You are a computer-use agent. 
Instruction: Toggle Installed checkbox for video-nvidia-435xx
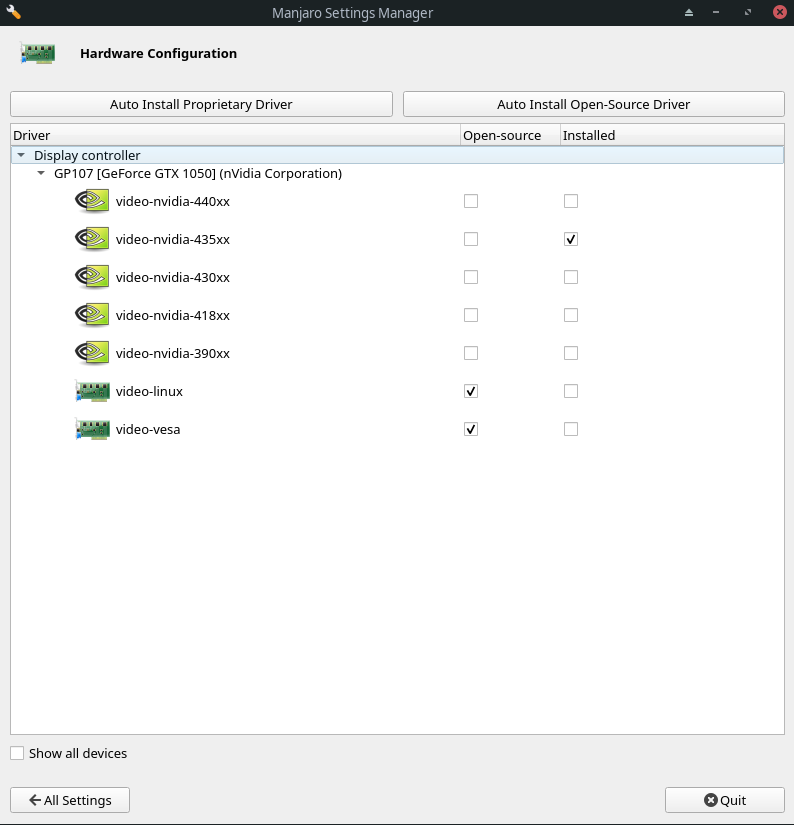[x=571, y=239]
